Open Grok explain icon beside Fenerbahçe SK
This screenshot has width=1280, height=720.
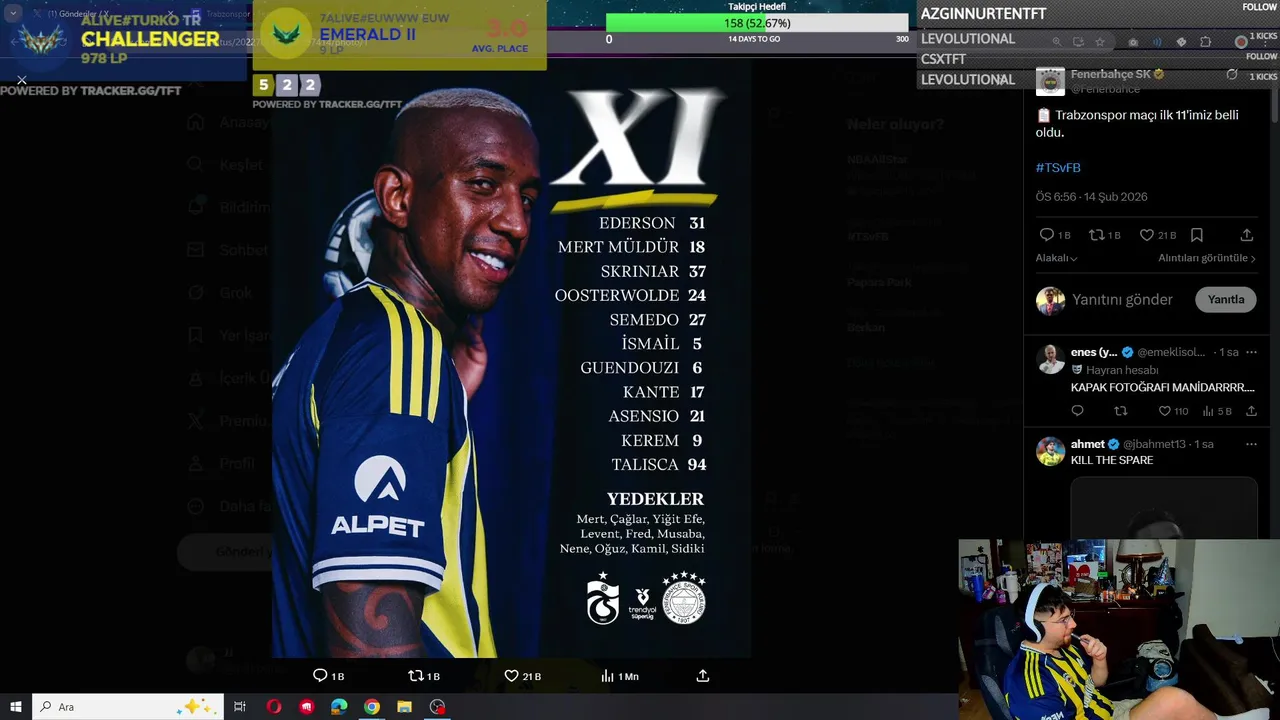tap(1232, 75)
